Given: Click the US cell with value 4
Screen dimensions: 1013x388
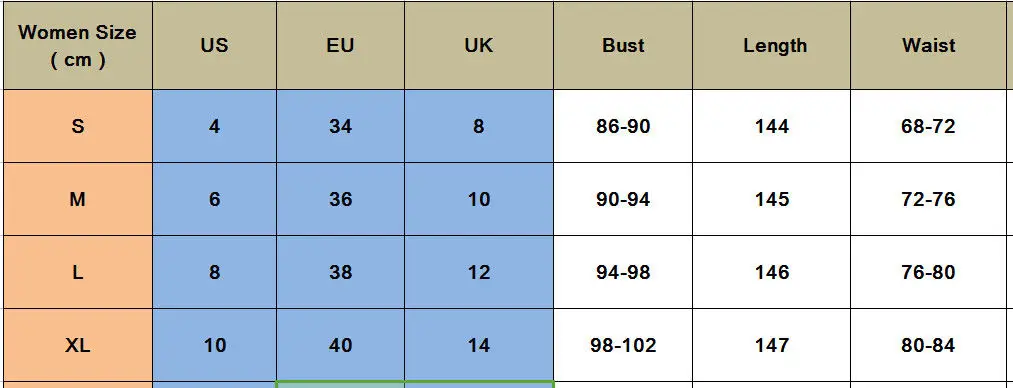Looking at the screenshot, I should [214, 126].
